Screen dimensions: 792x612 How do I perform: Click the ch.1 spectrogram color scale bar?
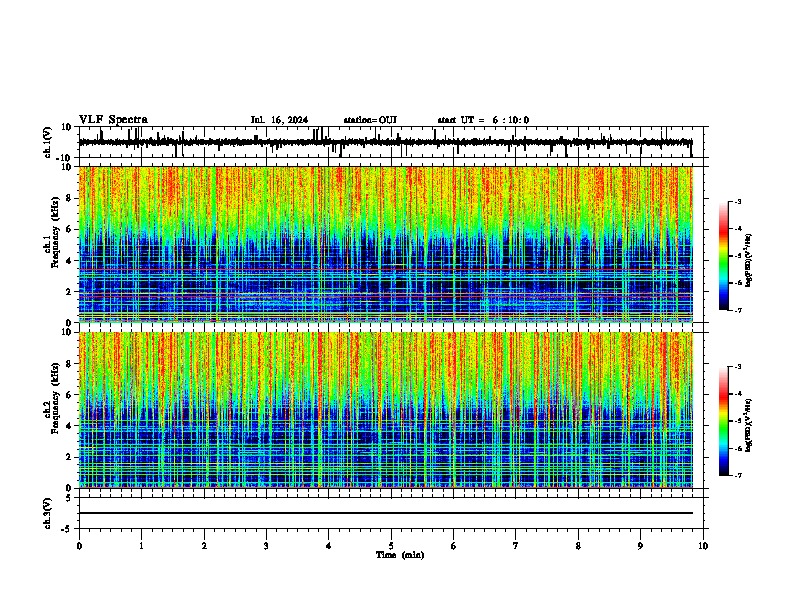coord(724,256)
